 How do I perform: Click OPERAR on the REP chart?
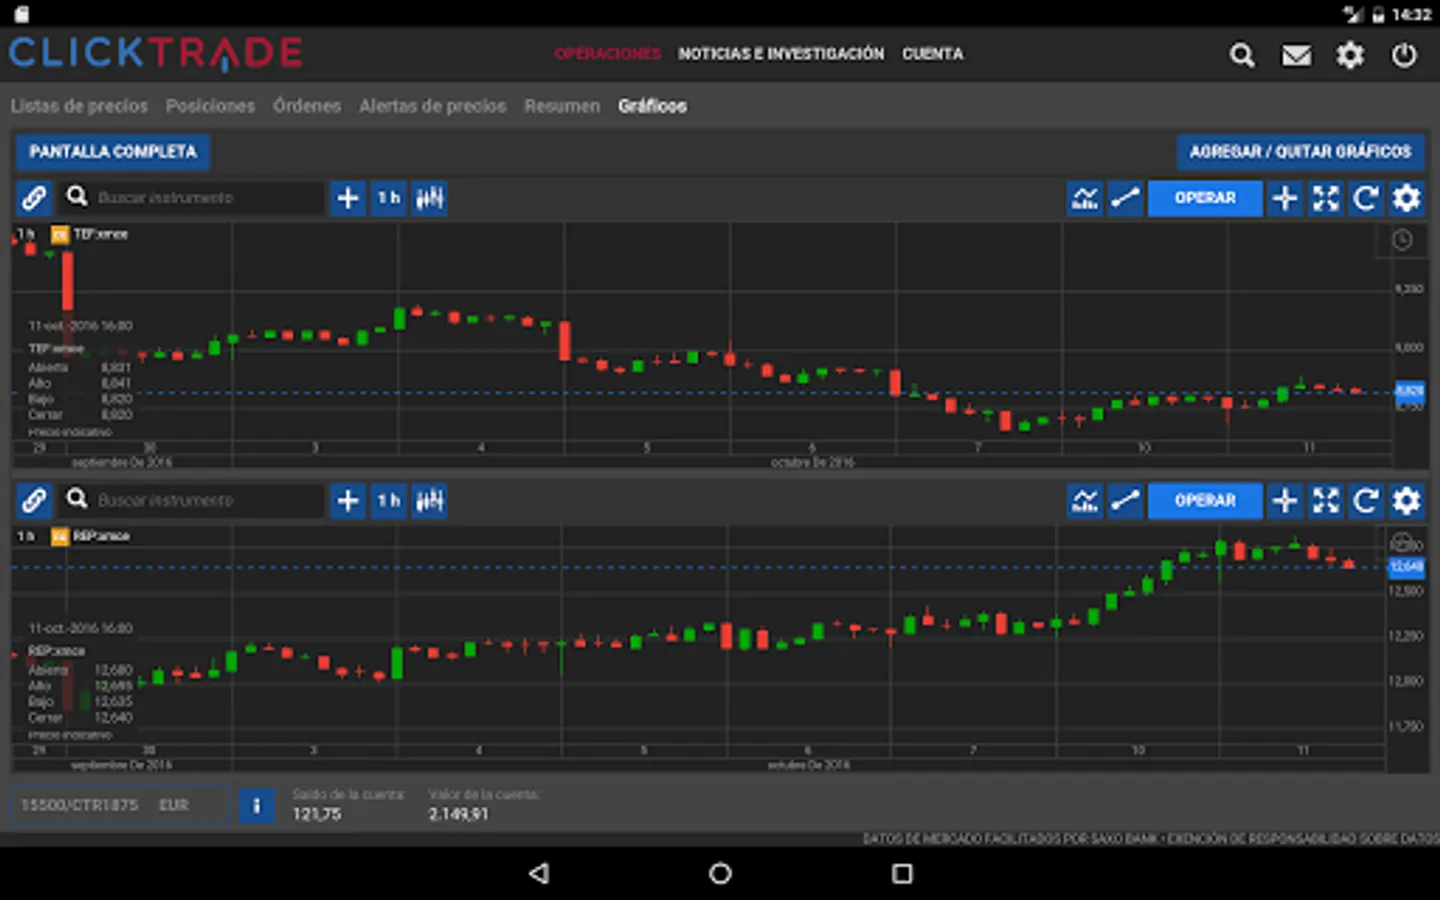pos(1205,500)
